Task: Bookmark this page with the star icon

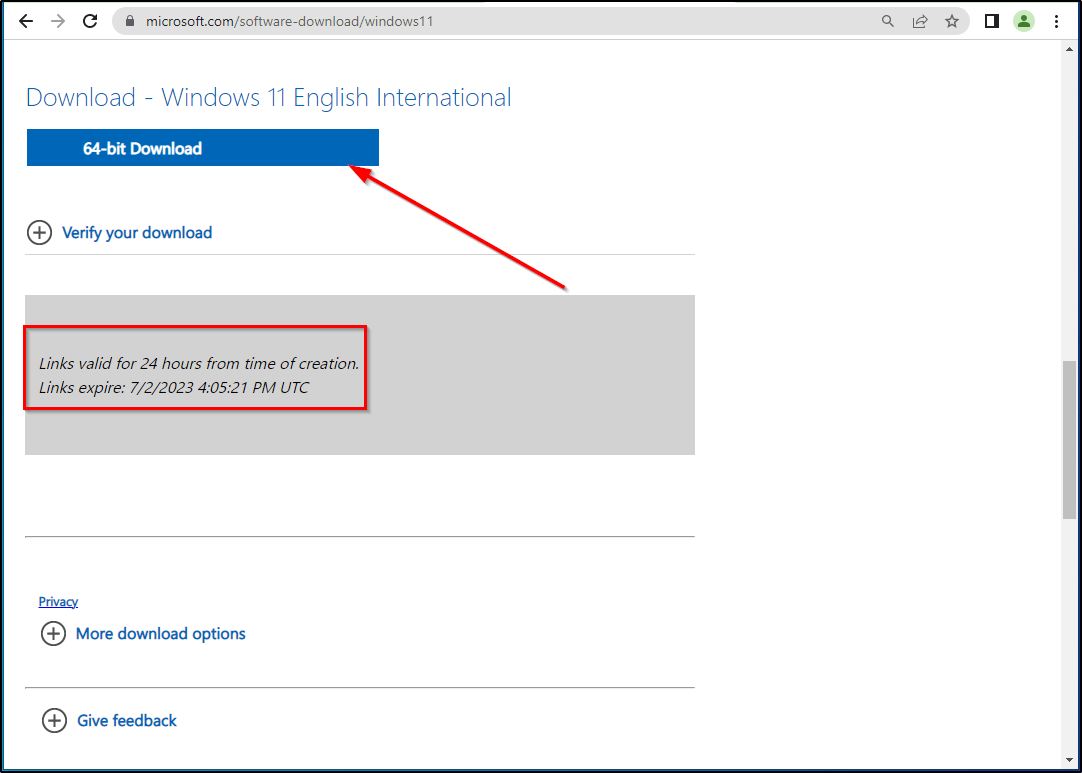Action: coord(952,21)
